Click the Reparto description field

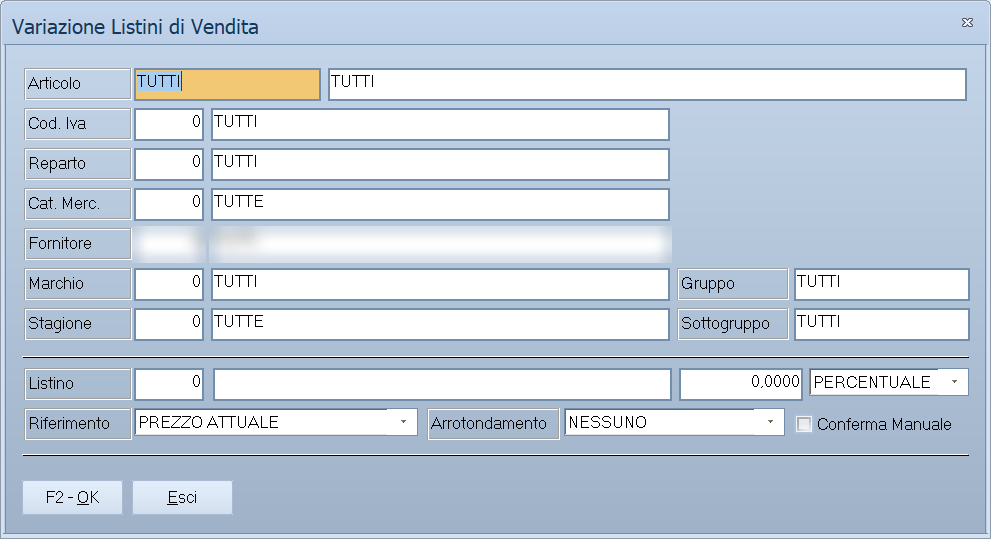tap(440, 164)
